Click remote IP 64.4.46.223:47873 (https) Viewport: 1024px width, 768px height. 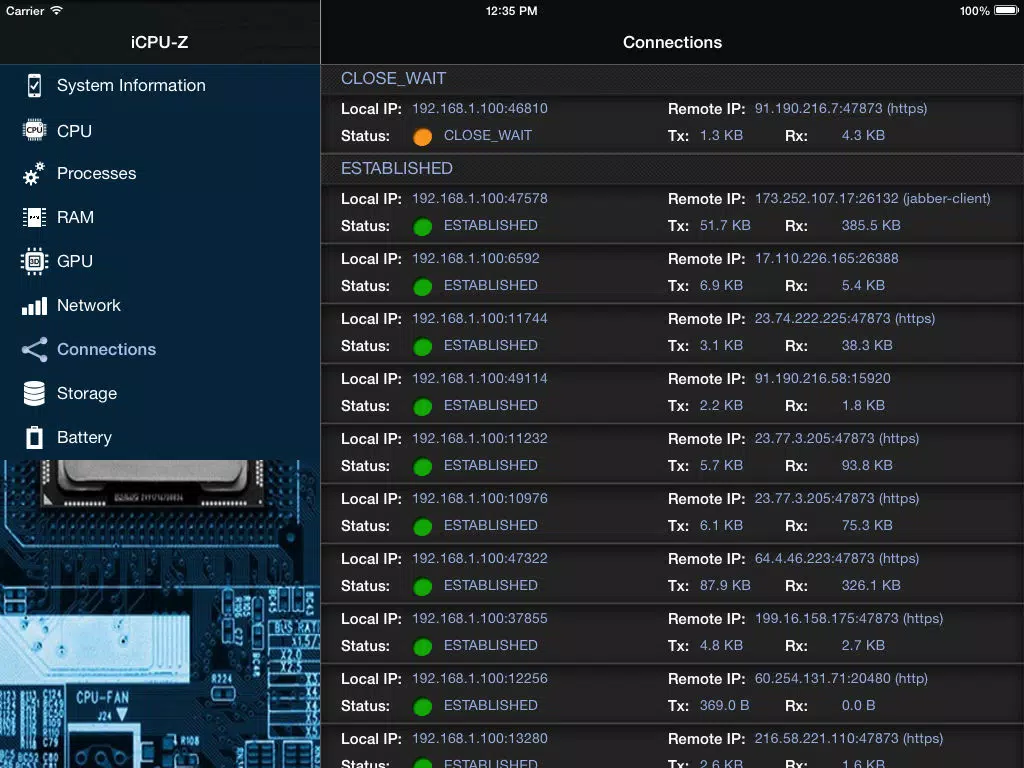837,559
